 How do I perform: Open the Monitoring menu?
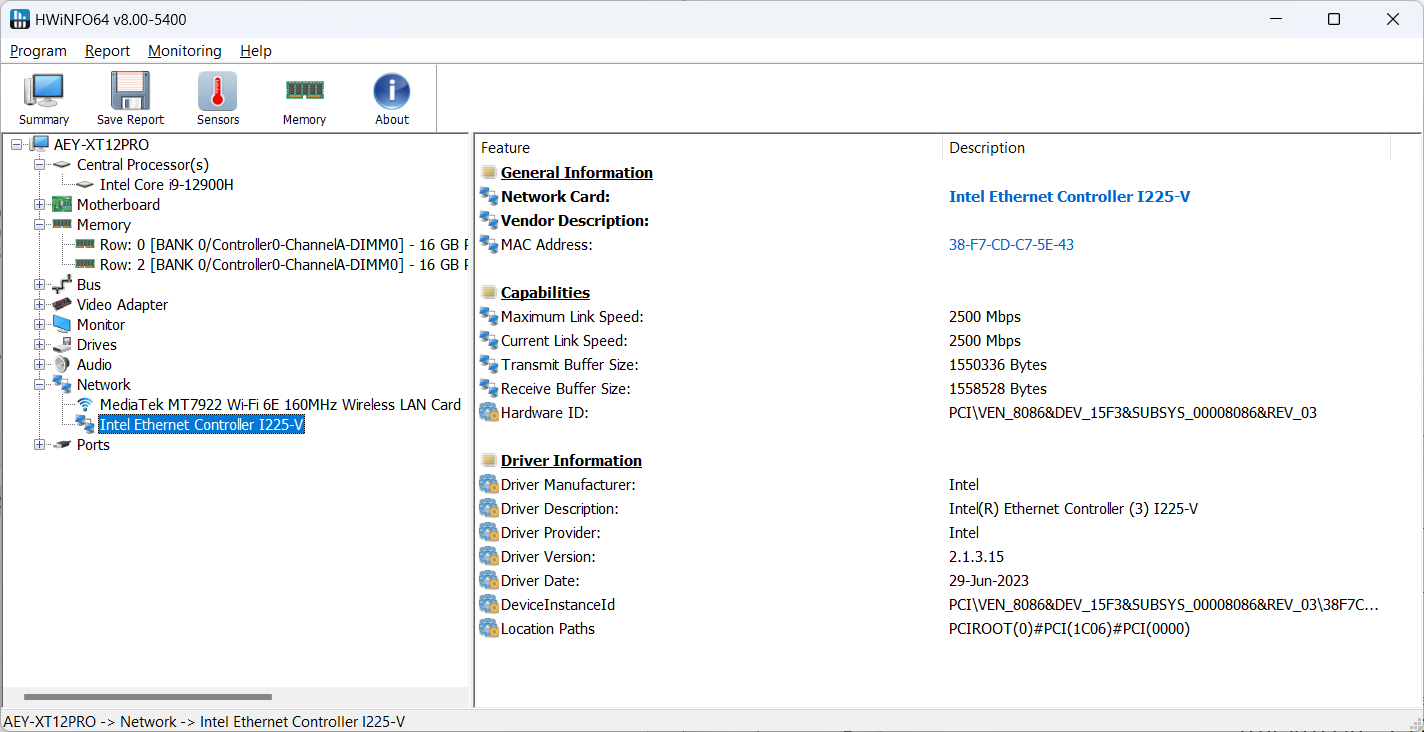coord(184,51)
